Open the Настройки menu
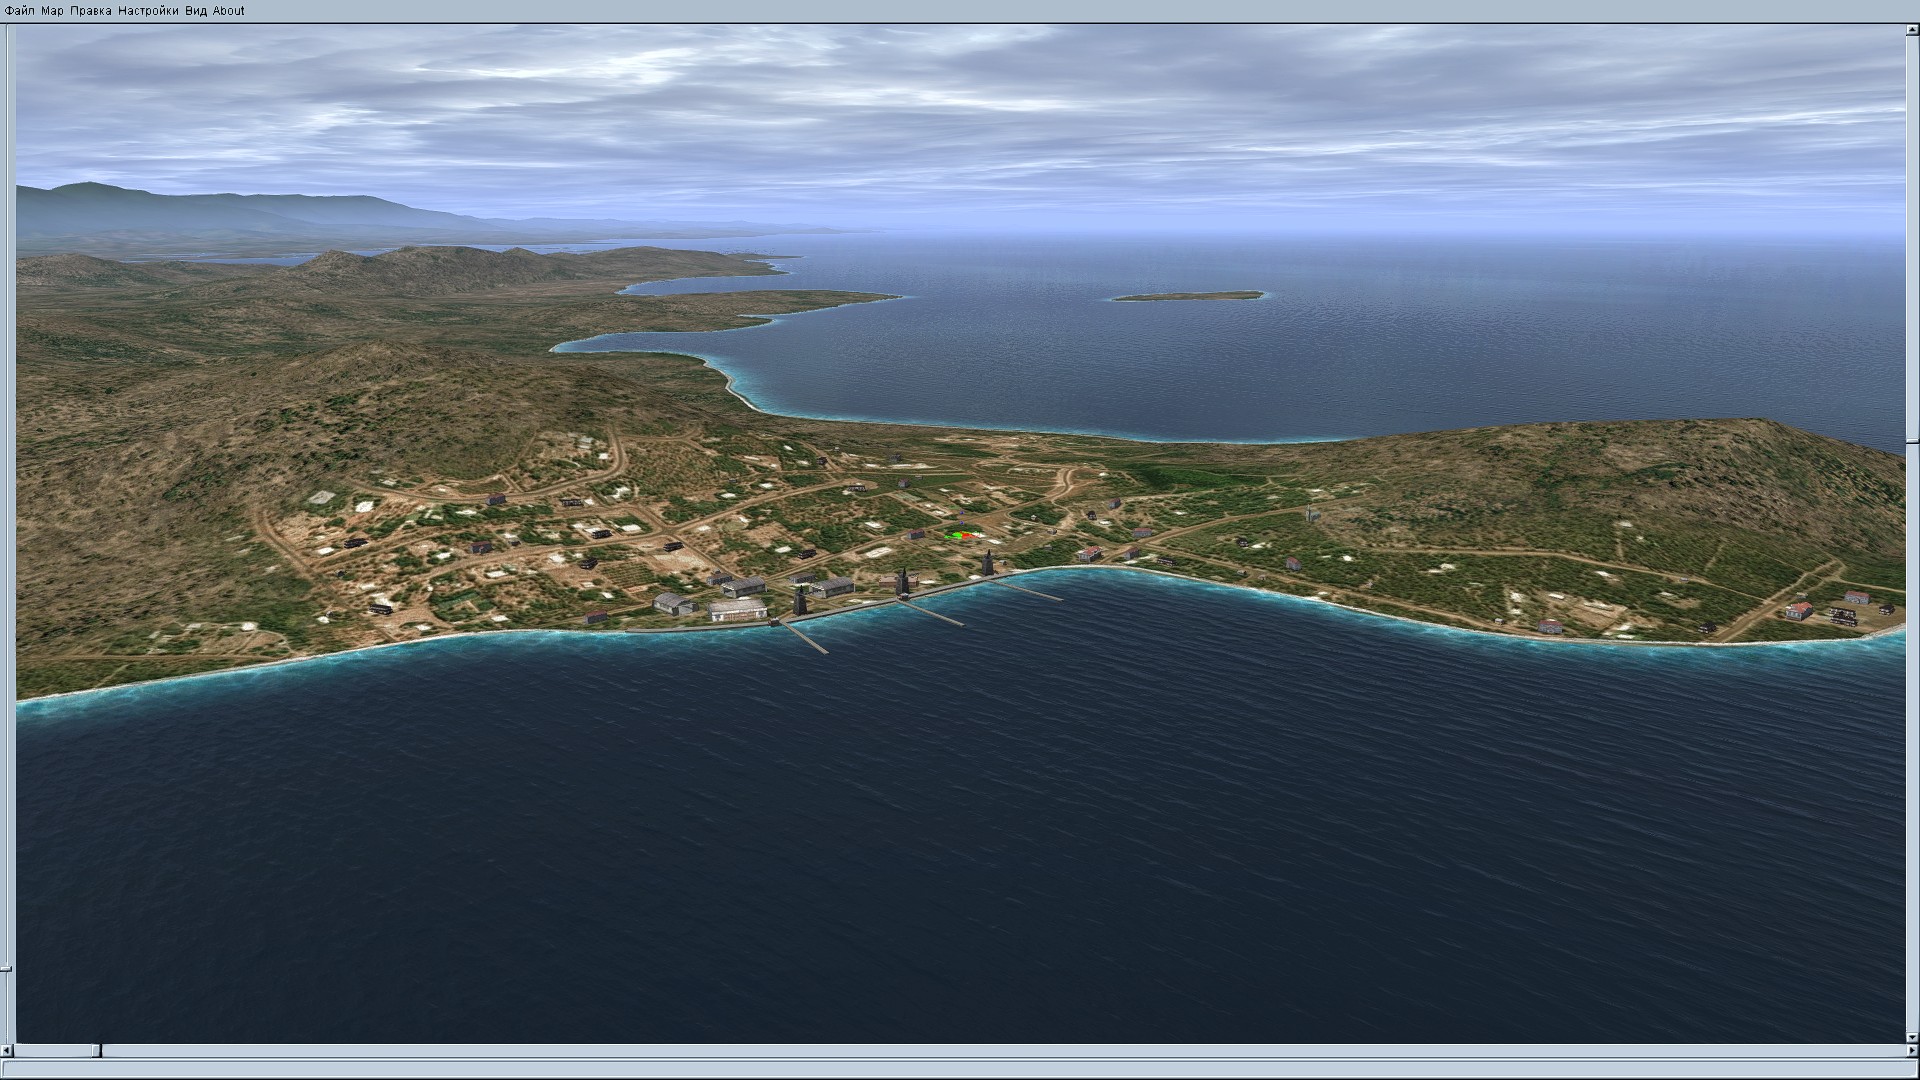 pyautogui.click(x=148, y=11)
